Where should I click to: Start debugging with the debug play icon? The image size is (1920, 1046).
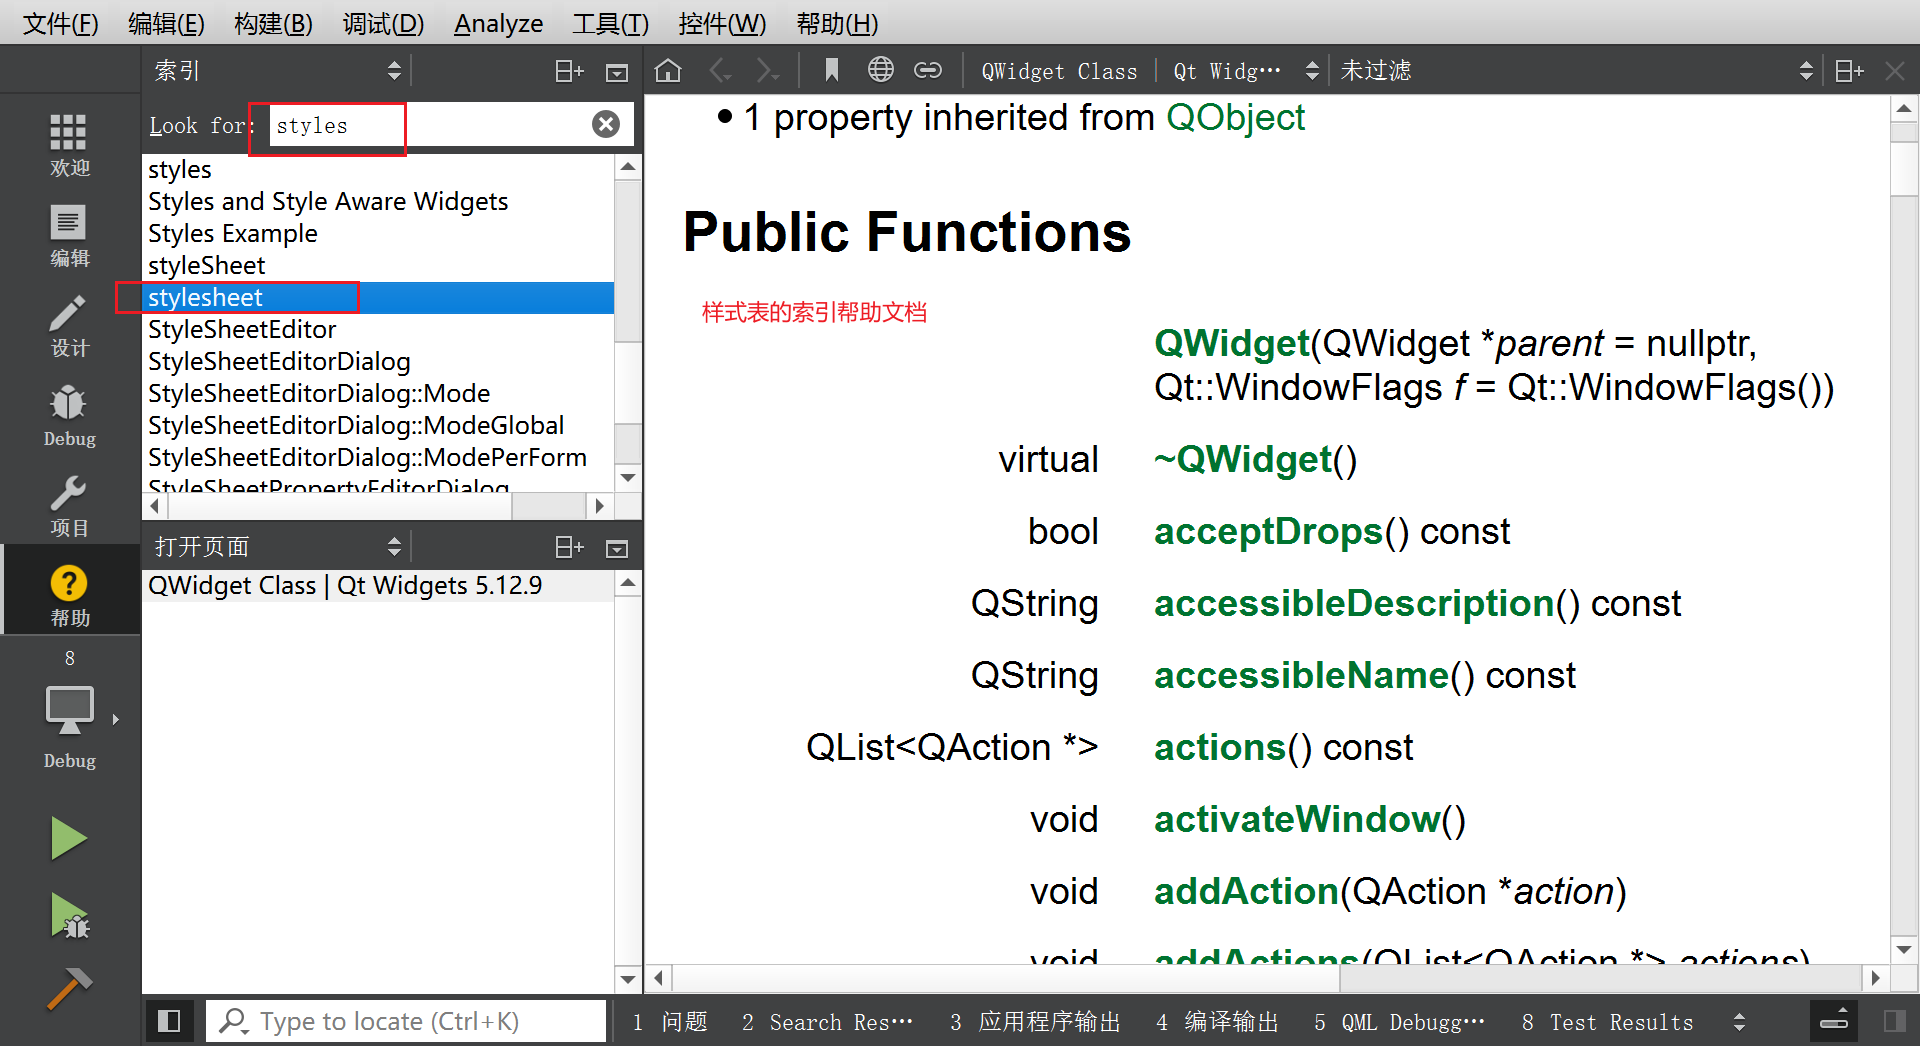pos(68,916)
